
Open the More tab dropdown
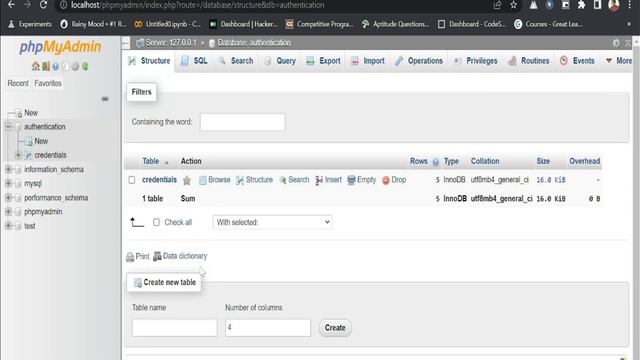tap(619, 61)
